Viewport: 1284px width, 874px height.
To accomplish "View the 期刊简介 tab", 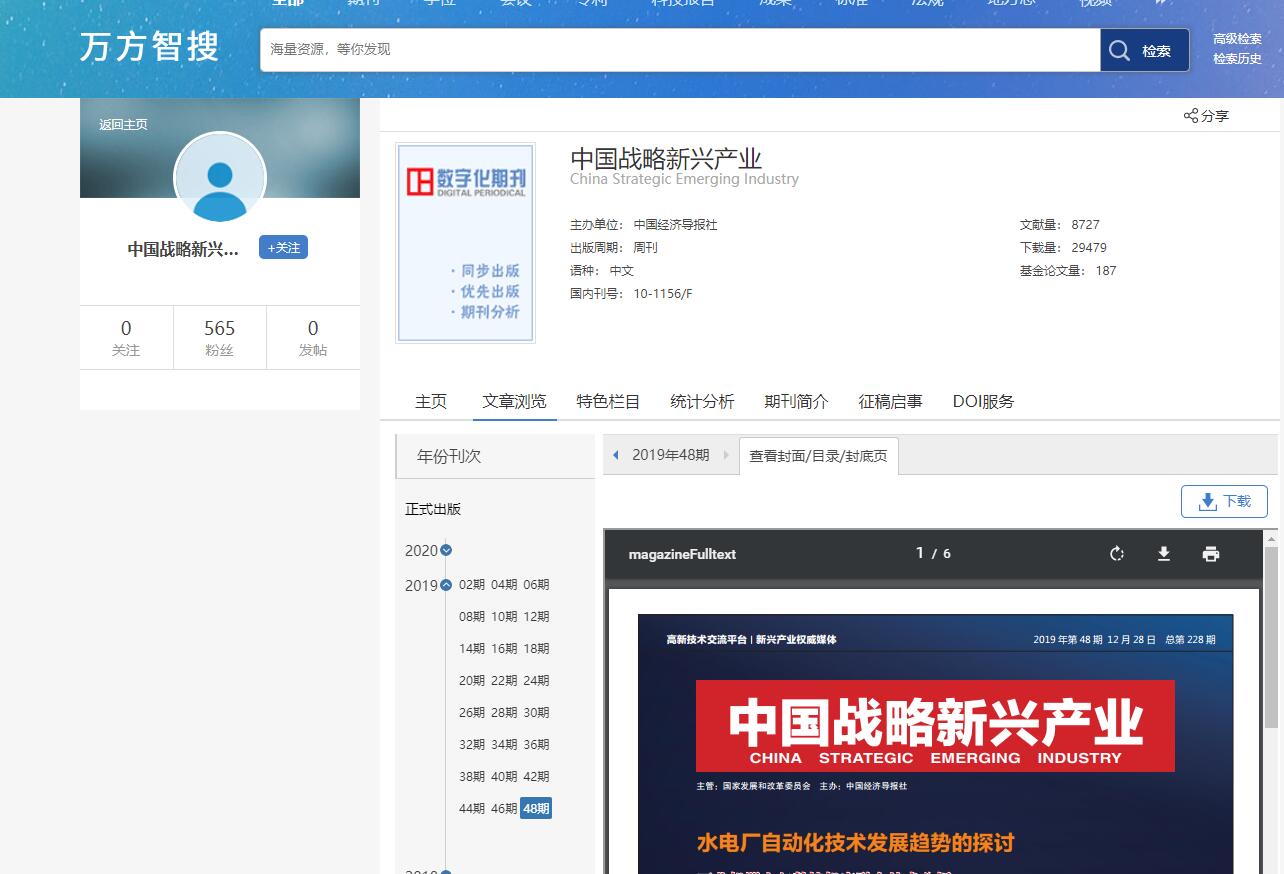I will pyautogui.click(x=796, y=401).
